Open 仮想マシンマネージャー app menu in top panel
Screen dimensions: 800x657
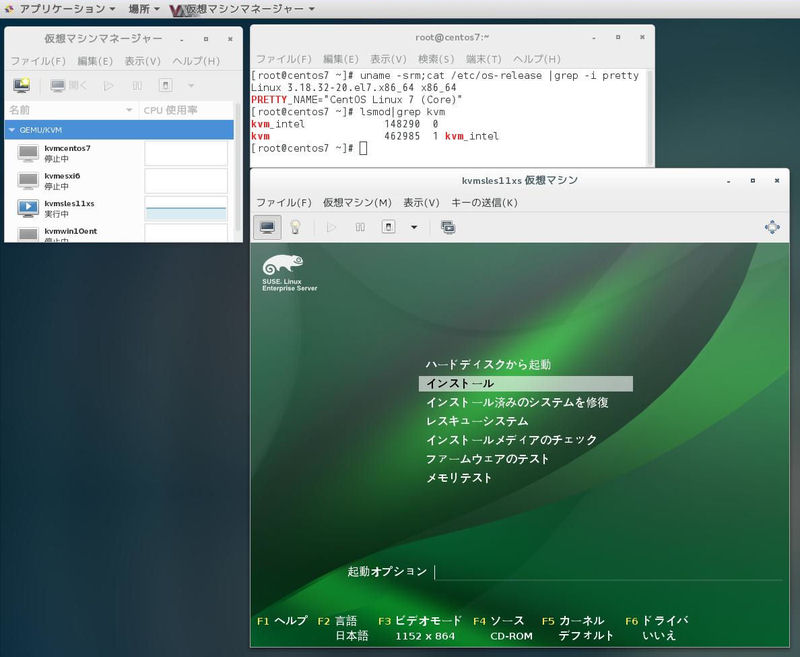click(x=244, y=9)
